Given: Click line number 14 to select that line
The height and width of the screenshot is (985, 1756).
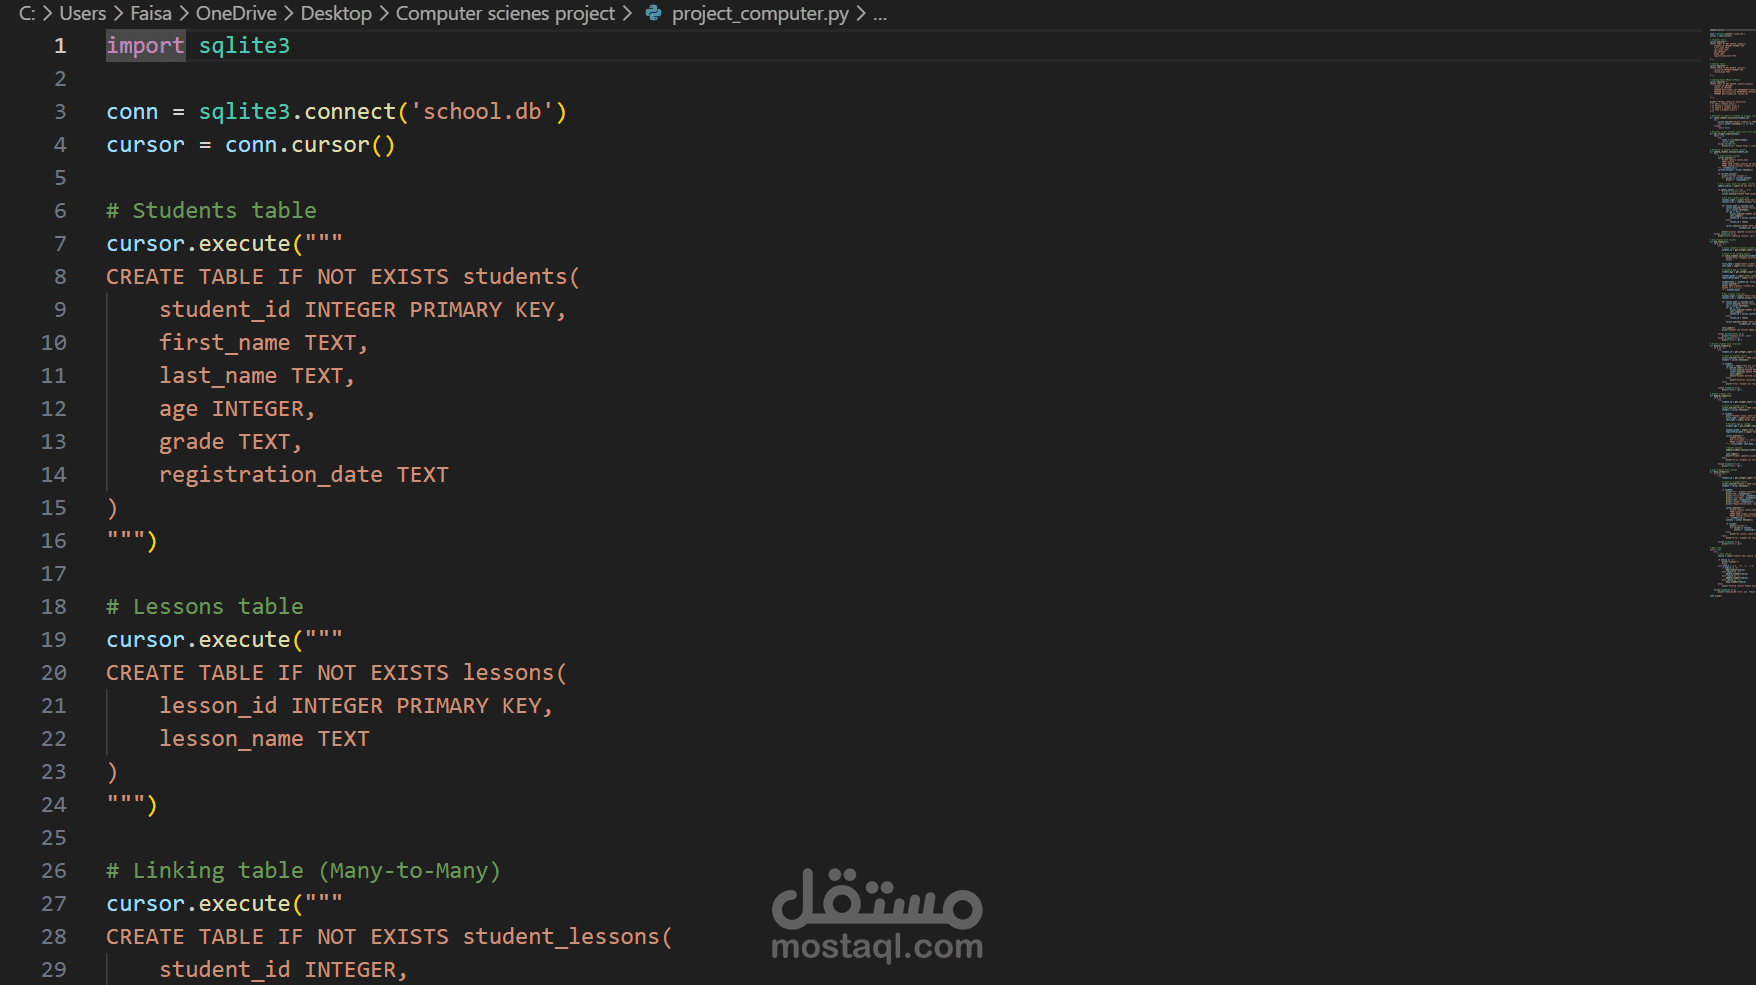Looking at the screenshot, I should click(53, 474).
